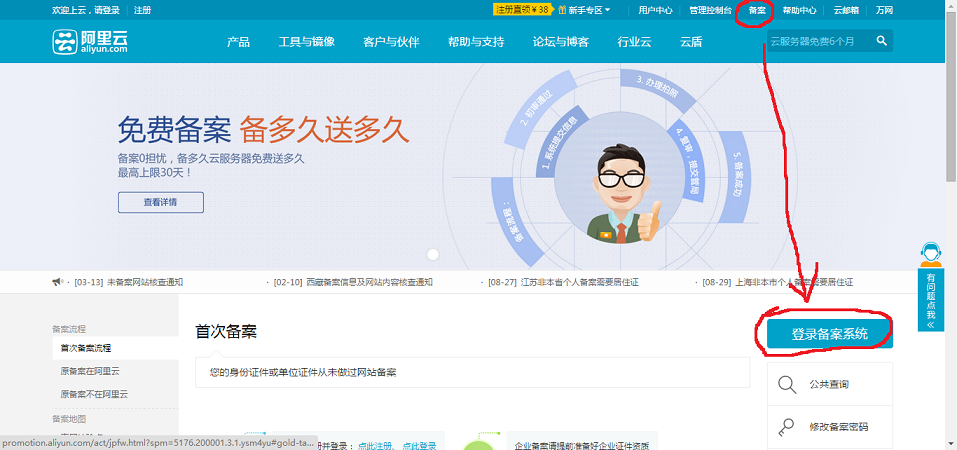Click the customer service headset icon
The height and width of the screenshot is (450, 957).
[x=931, y=254]
